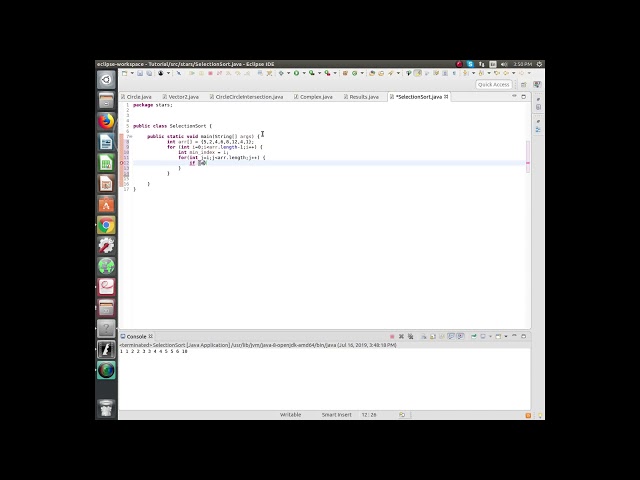
Task: Click the Open Type icon
Action: click(x=372, y=73)
